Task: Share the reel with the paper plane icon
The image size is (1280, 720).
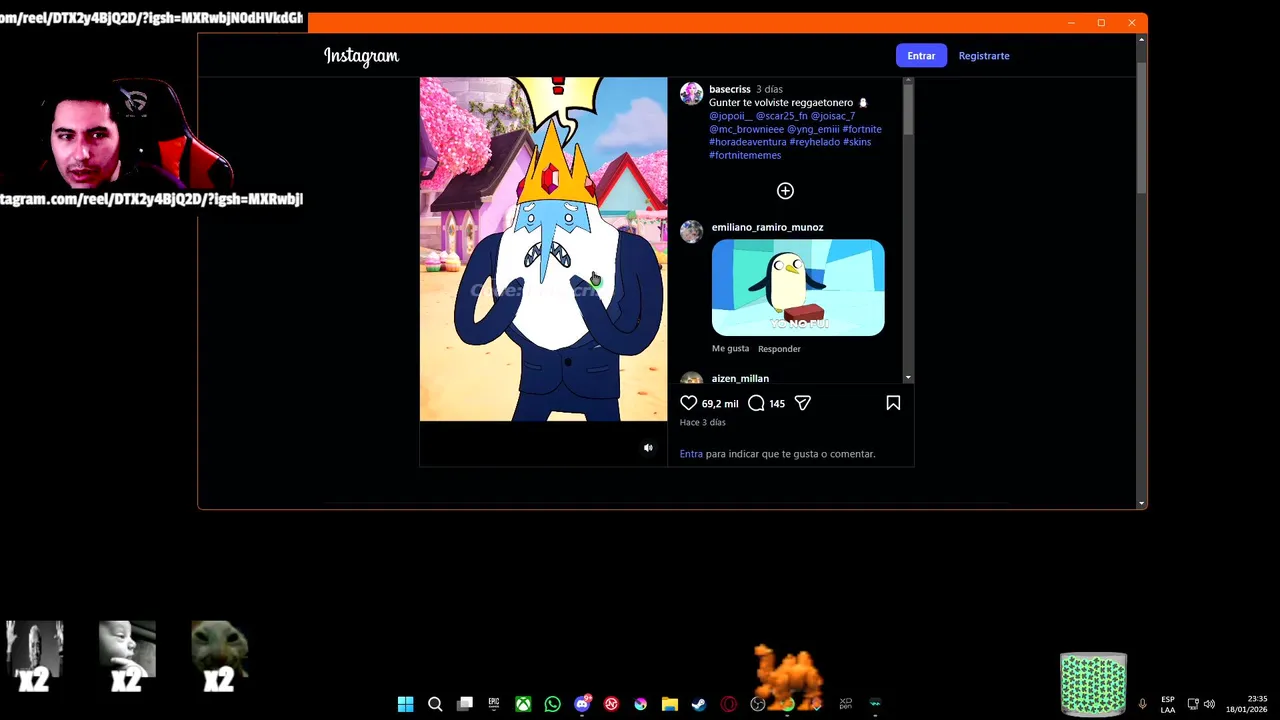Action: pos(803,403)
